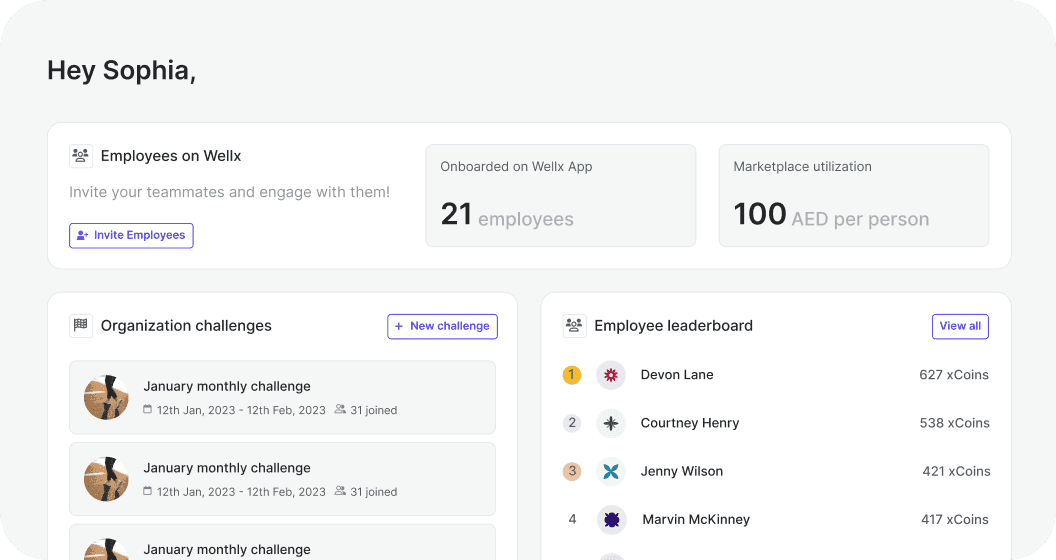This screenshot has width=1056, height=560.
Task: Click the 538 xCoins value
Action: click(954, 423)
